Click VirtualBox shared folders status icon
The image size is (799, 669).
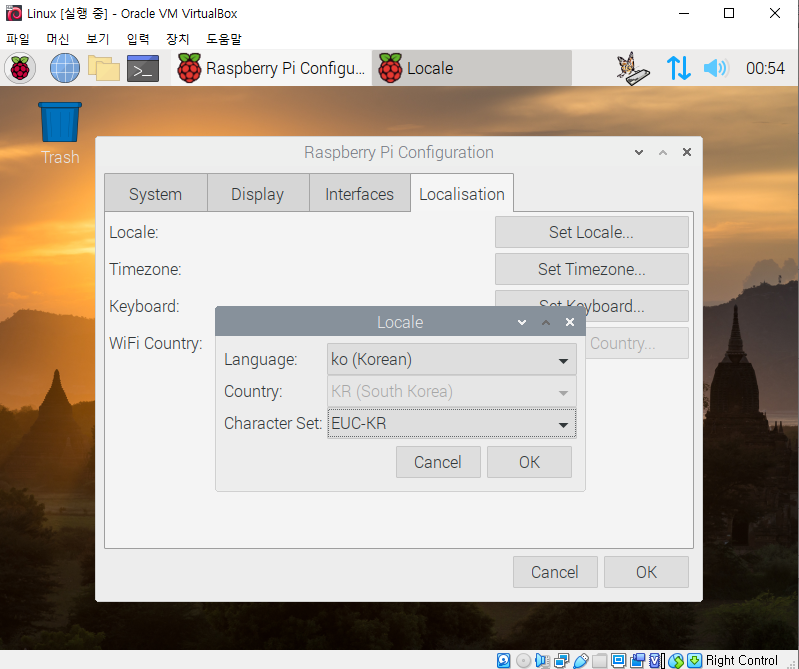coord(600,660)
